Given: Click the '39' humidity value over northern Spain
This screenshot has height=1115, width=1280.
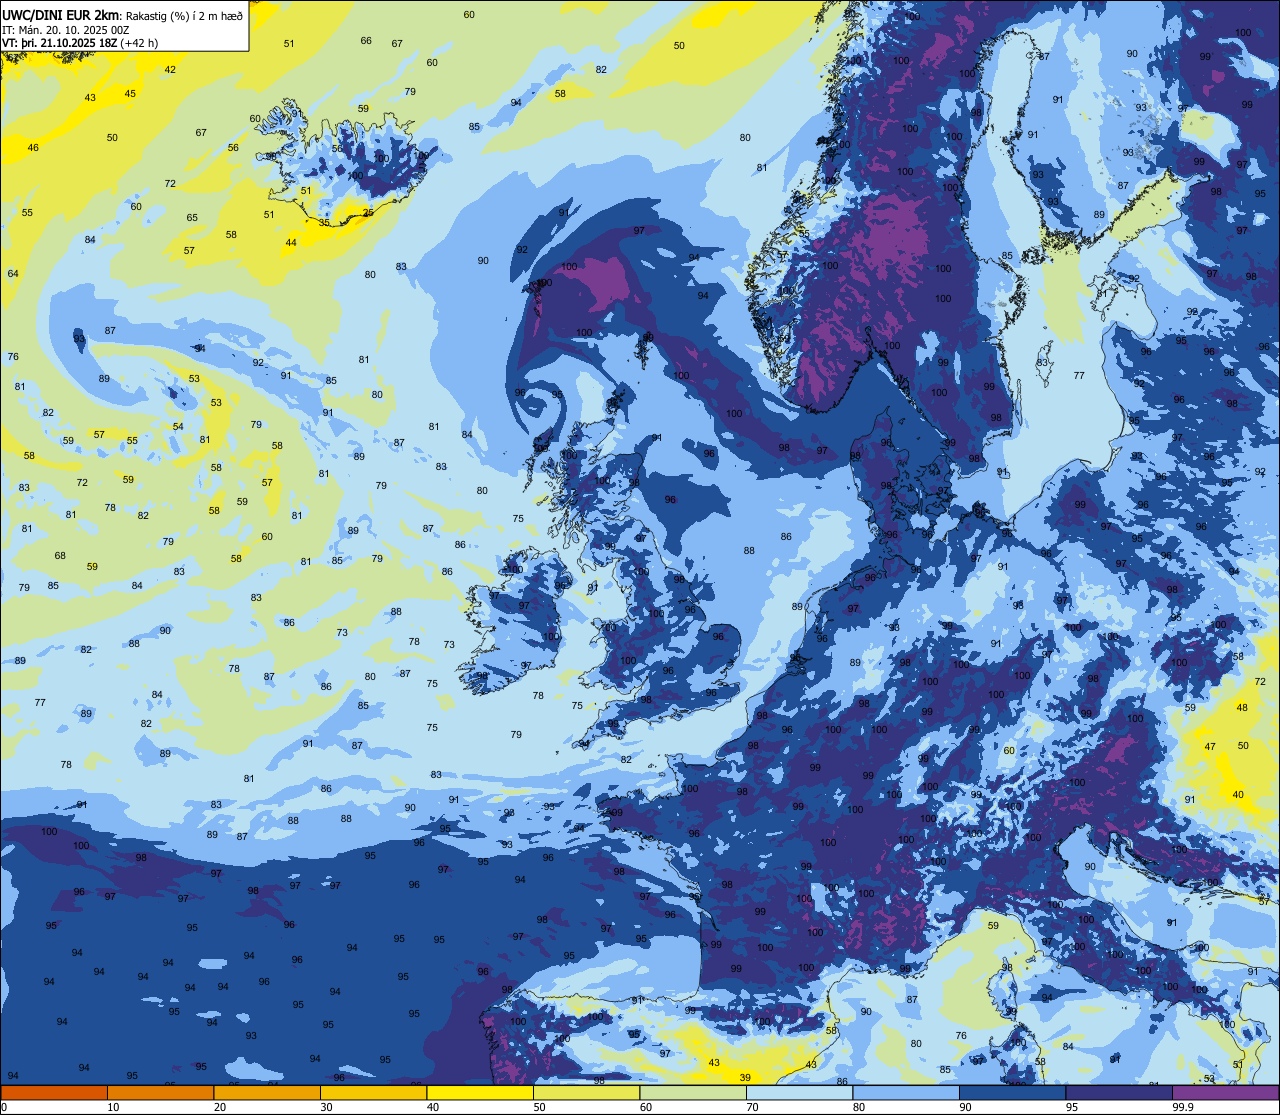Looking at the screenshot, I should click(x=745, y=1077).
